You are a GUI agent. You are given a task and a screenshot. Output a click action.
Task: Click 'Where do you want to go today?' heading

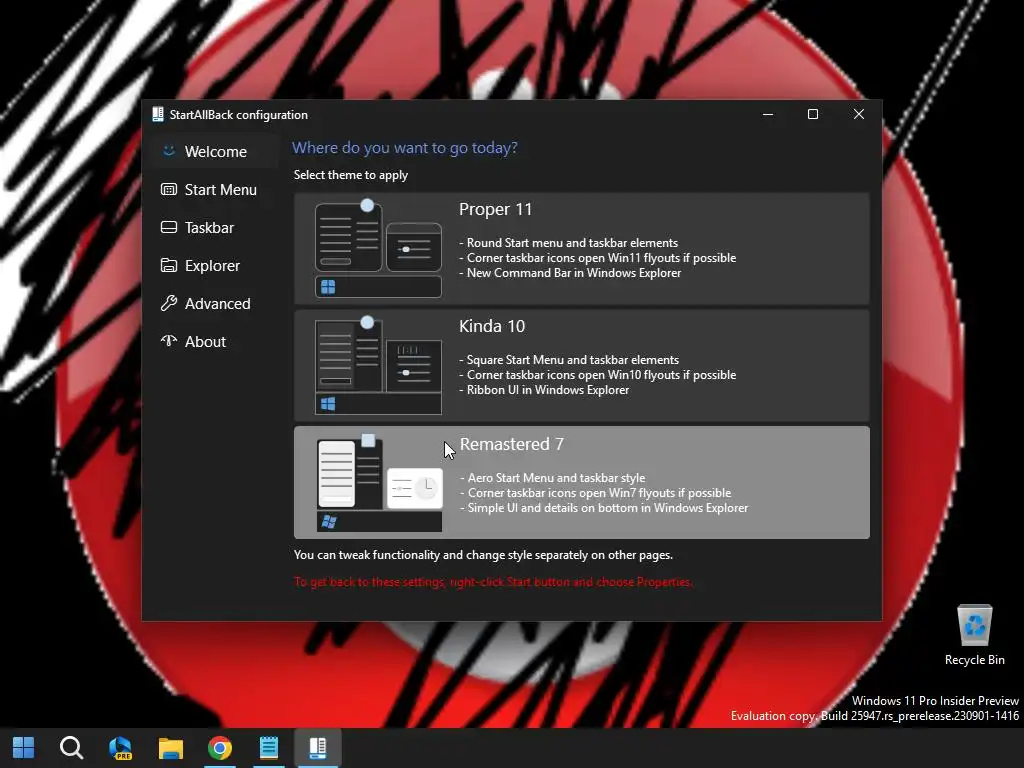pyautogui.click(x=405, y=148)
